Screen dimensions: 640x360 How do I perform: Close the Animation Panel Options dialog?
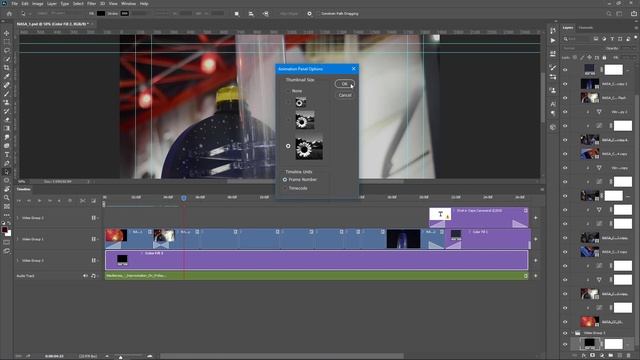tap(353, 69)
